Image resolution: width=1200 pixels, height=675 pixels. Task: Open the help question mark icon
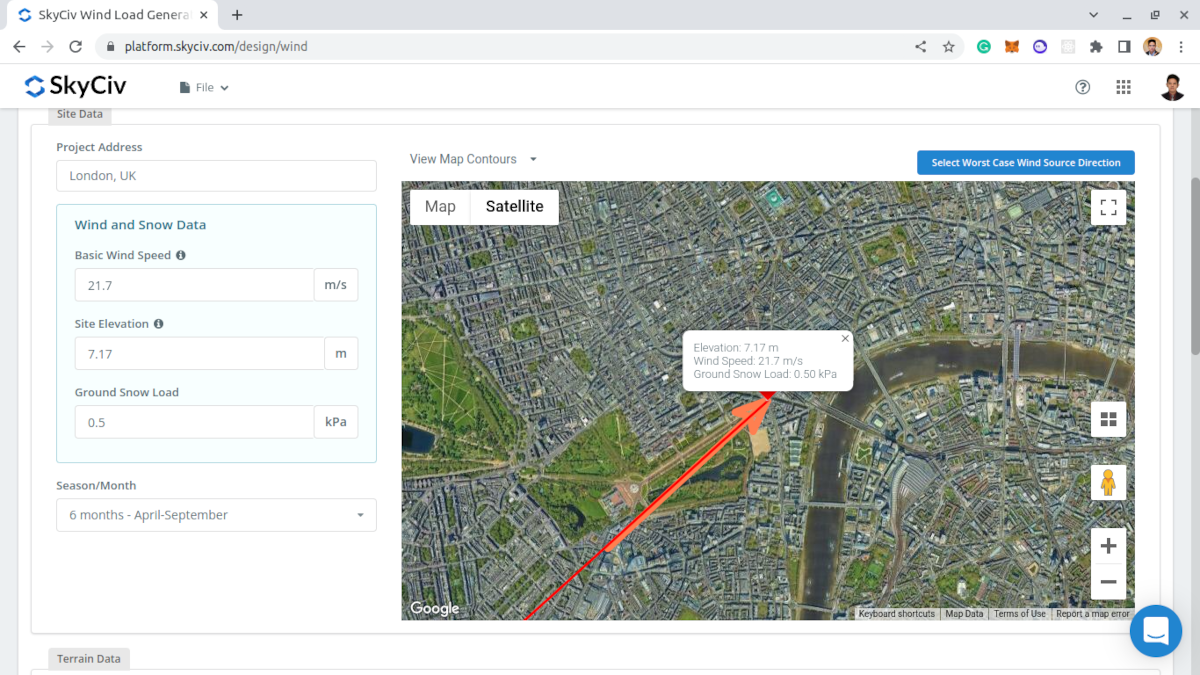click(x=1082, y=87)
